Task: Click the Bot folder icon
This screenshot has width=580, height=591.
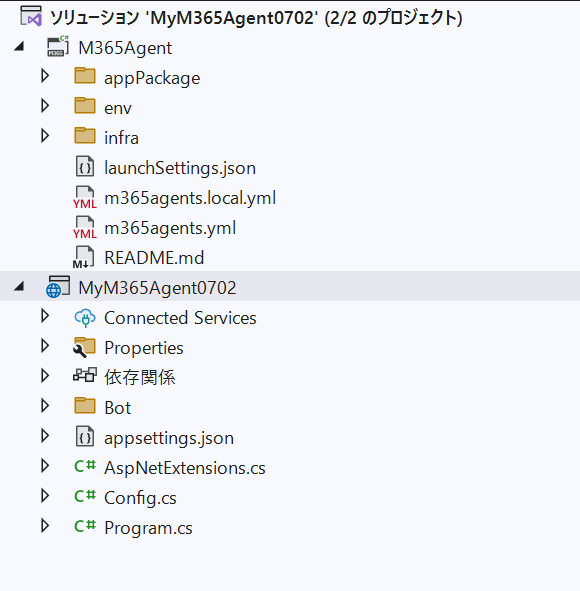Action: (85, 406)
